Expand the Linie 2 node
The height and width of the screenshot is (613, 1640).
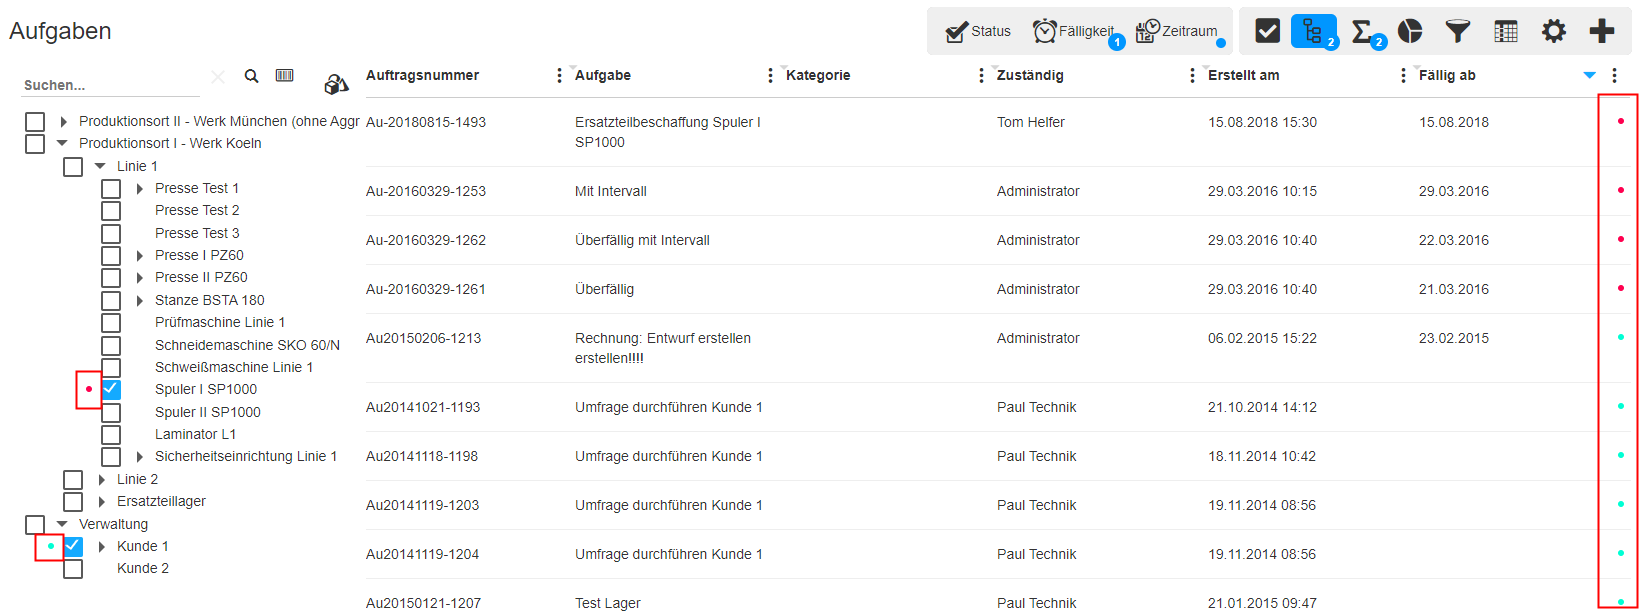102,479
